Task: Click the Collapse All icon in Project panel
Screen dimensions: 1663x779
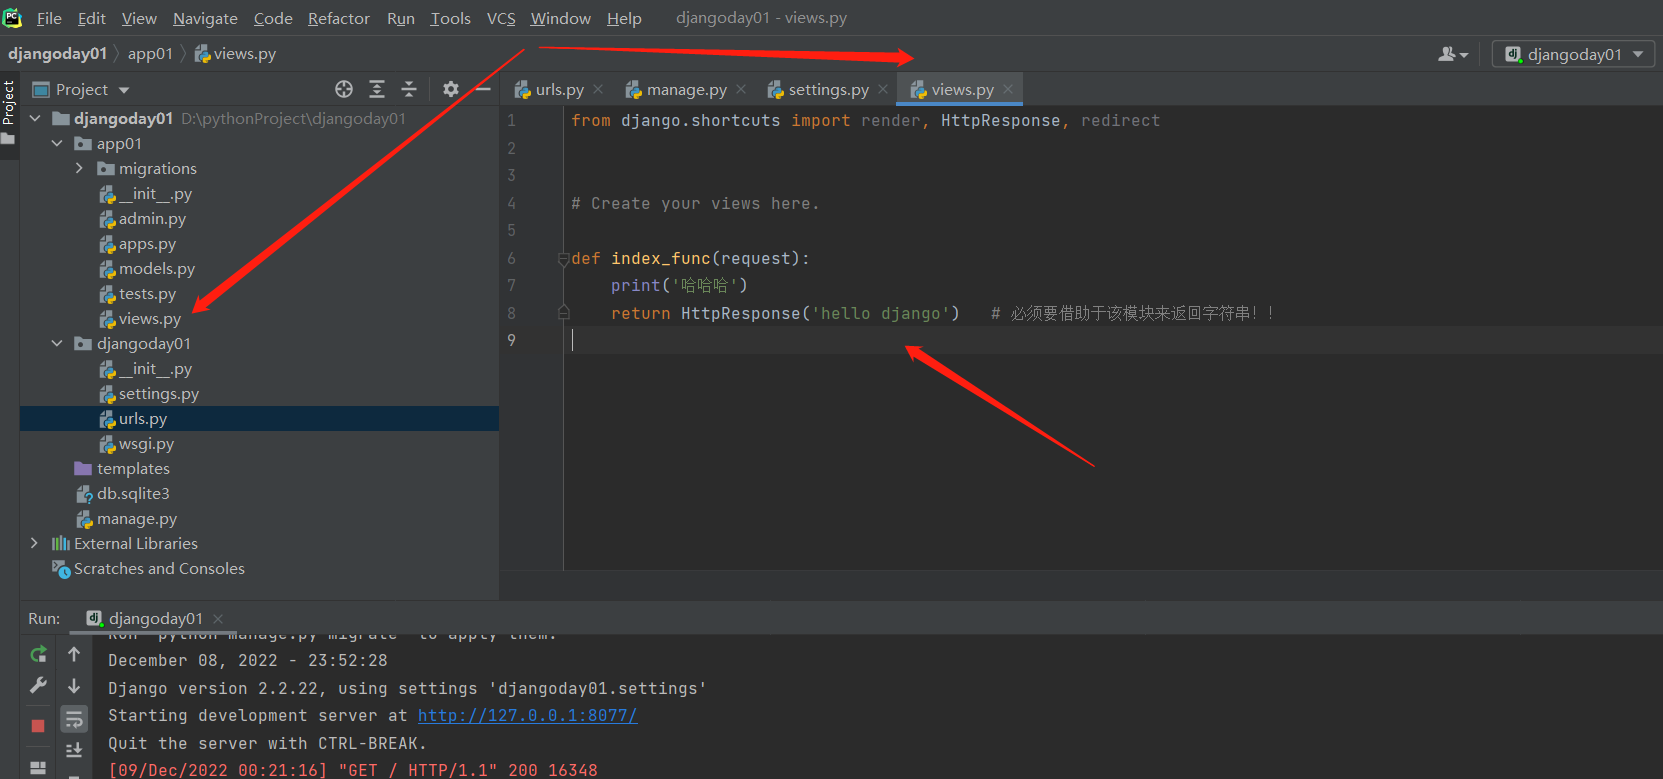Action: point(409,89)
